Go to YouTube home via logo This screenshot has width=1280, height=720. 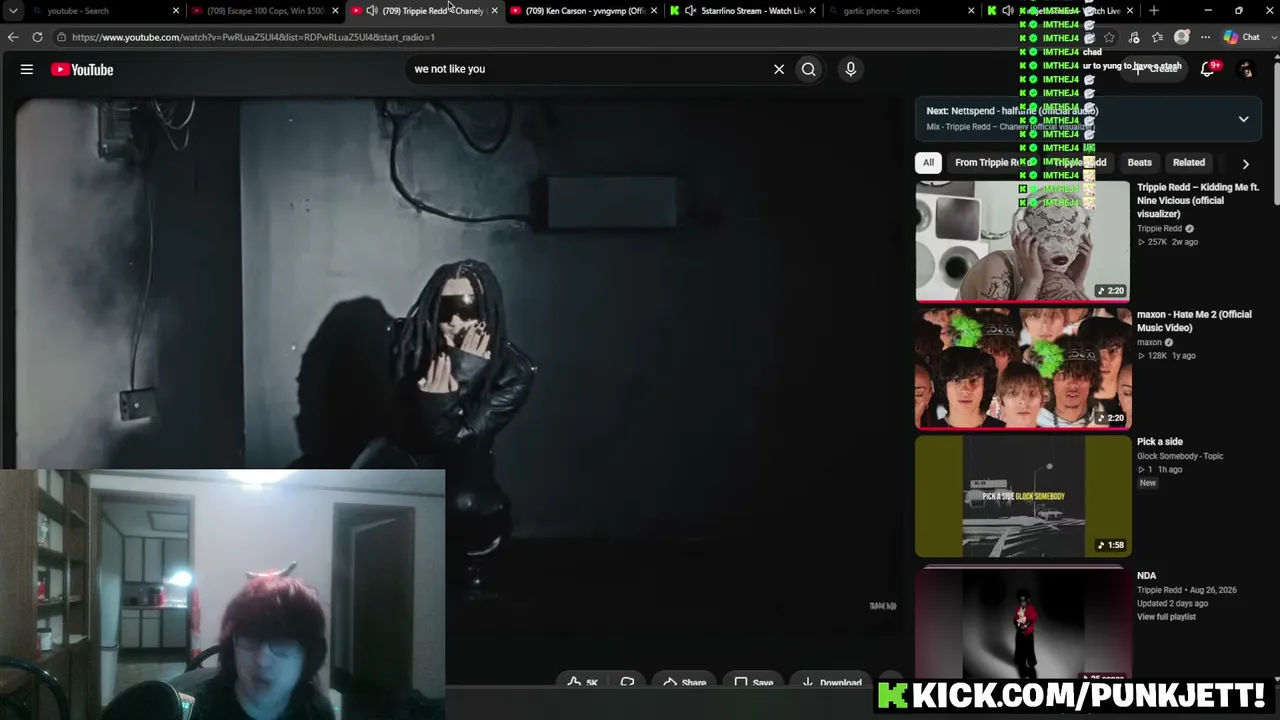pyautogui.click(x=82, y=69)
